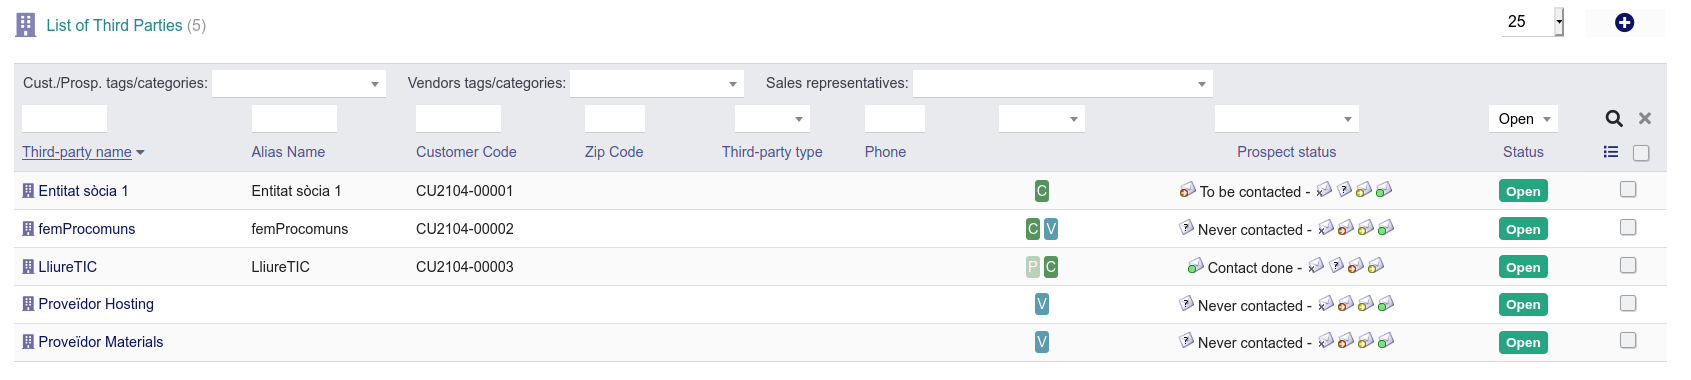
Task: Tick the checkbox for Proveïdor Materials row
Action: tap(1628, 340)
